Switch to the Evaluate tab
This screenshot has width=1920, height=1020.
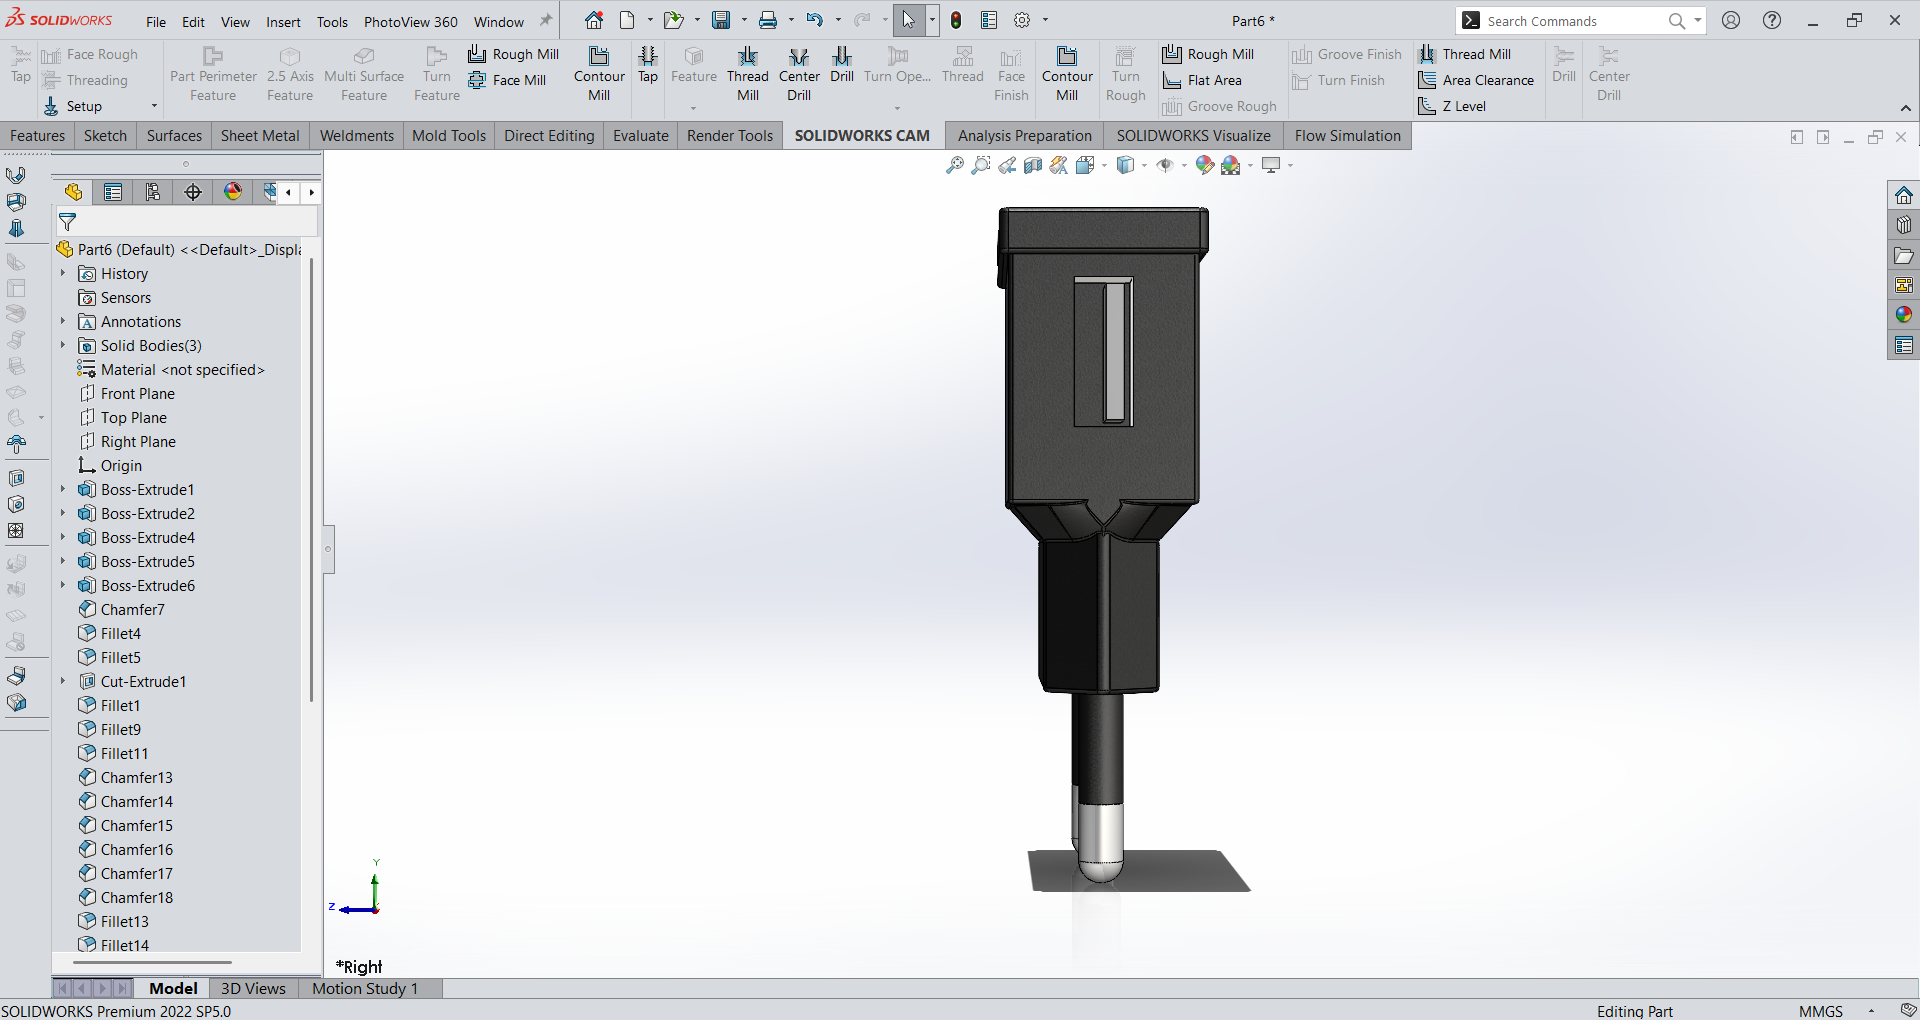(641, 136)
